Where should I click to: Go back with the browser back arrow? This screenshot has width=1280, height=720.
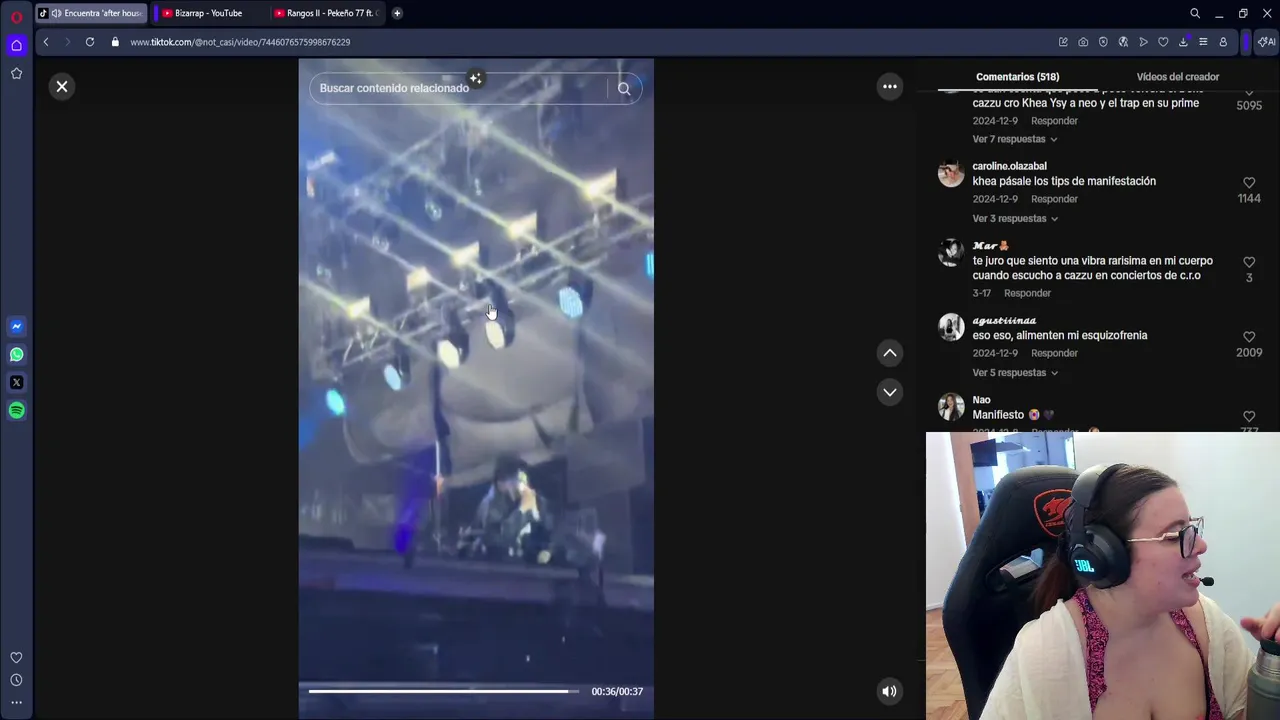click(x=46, y=42)
